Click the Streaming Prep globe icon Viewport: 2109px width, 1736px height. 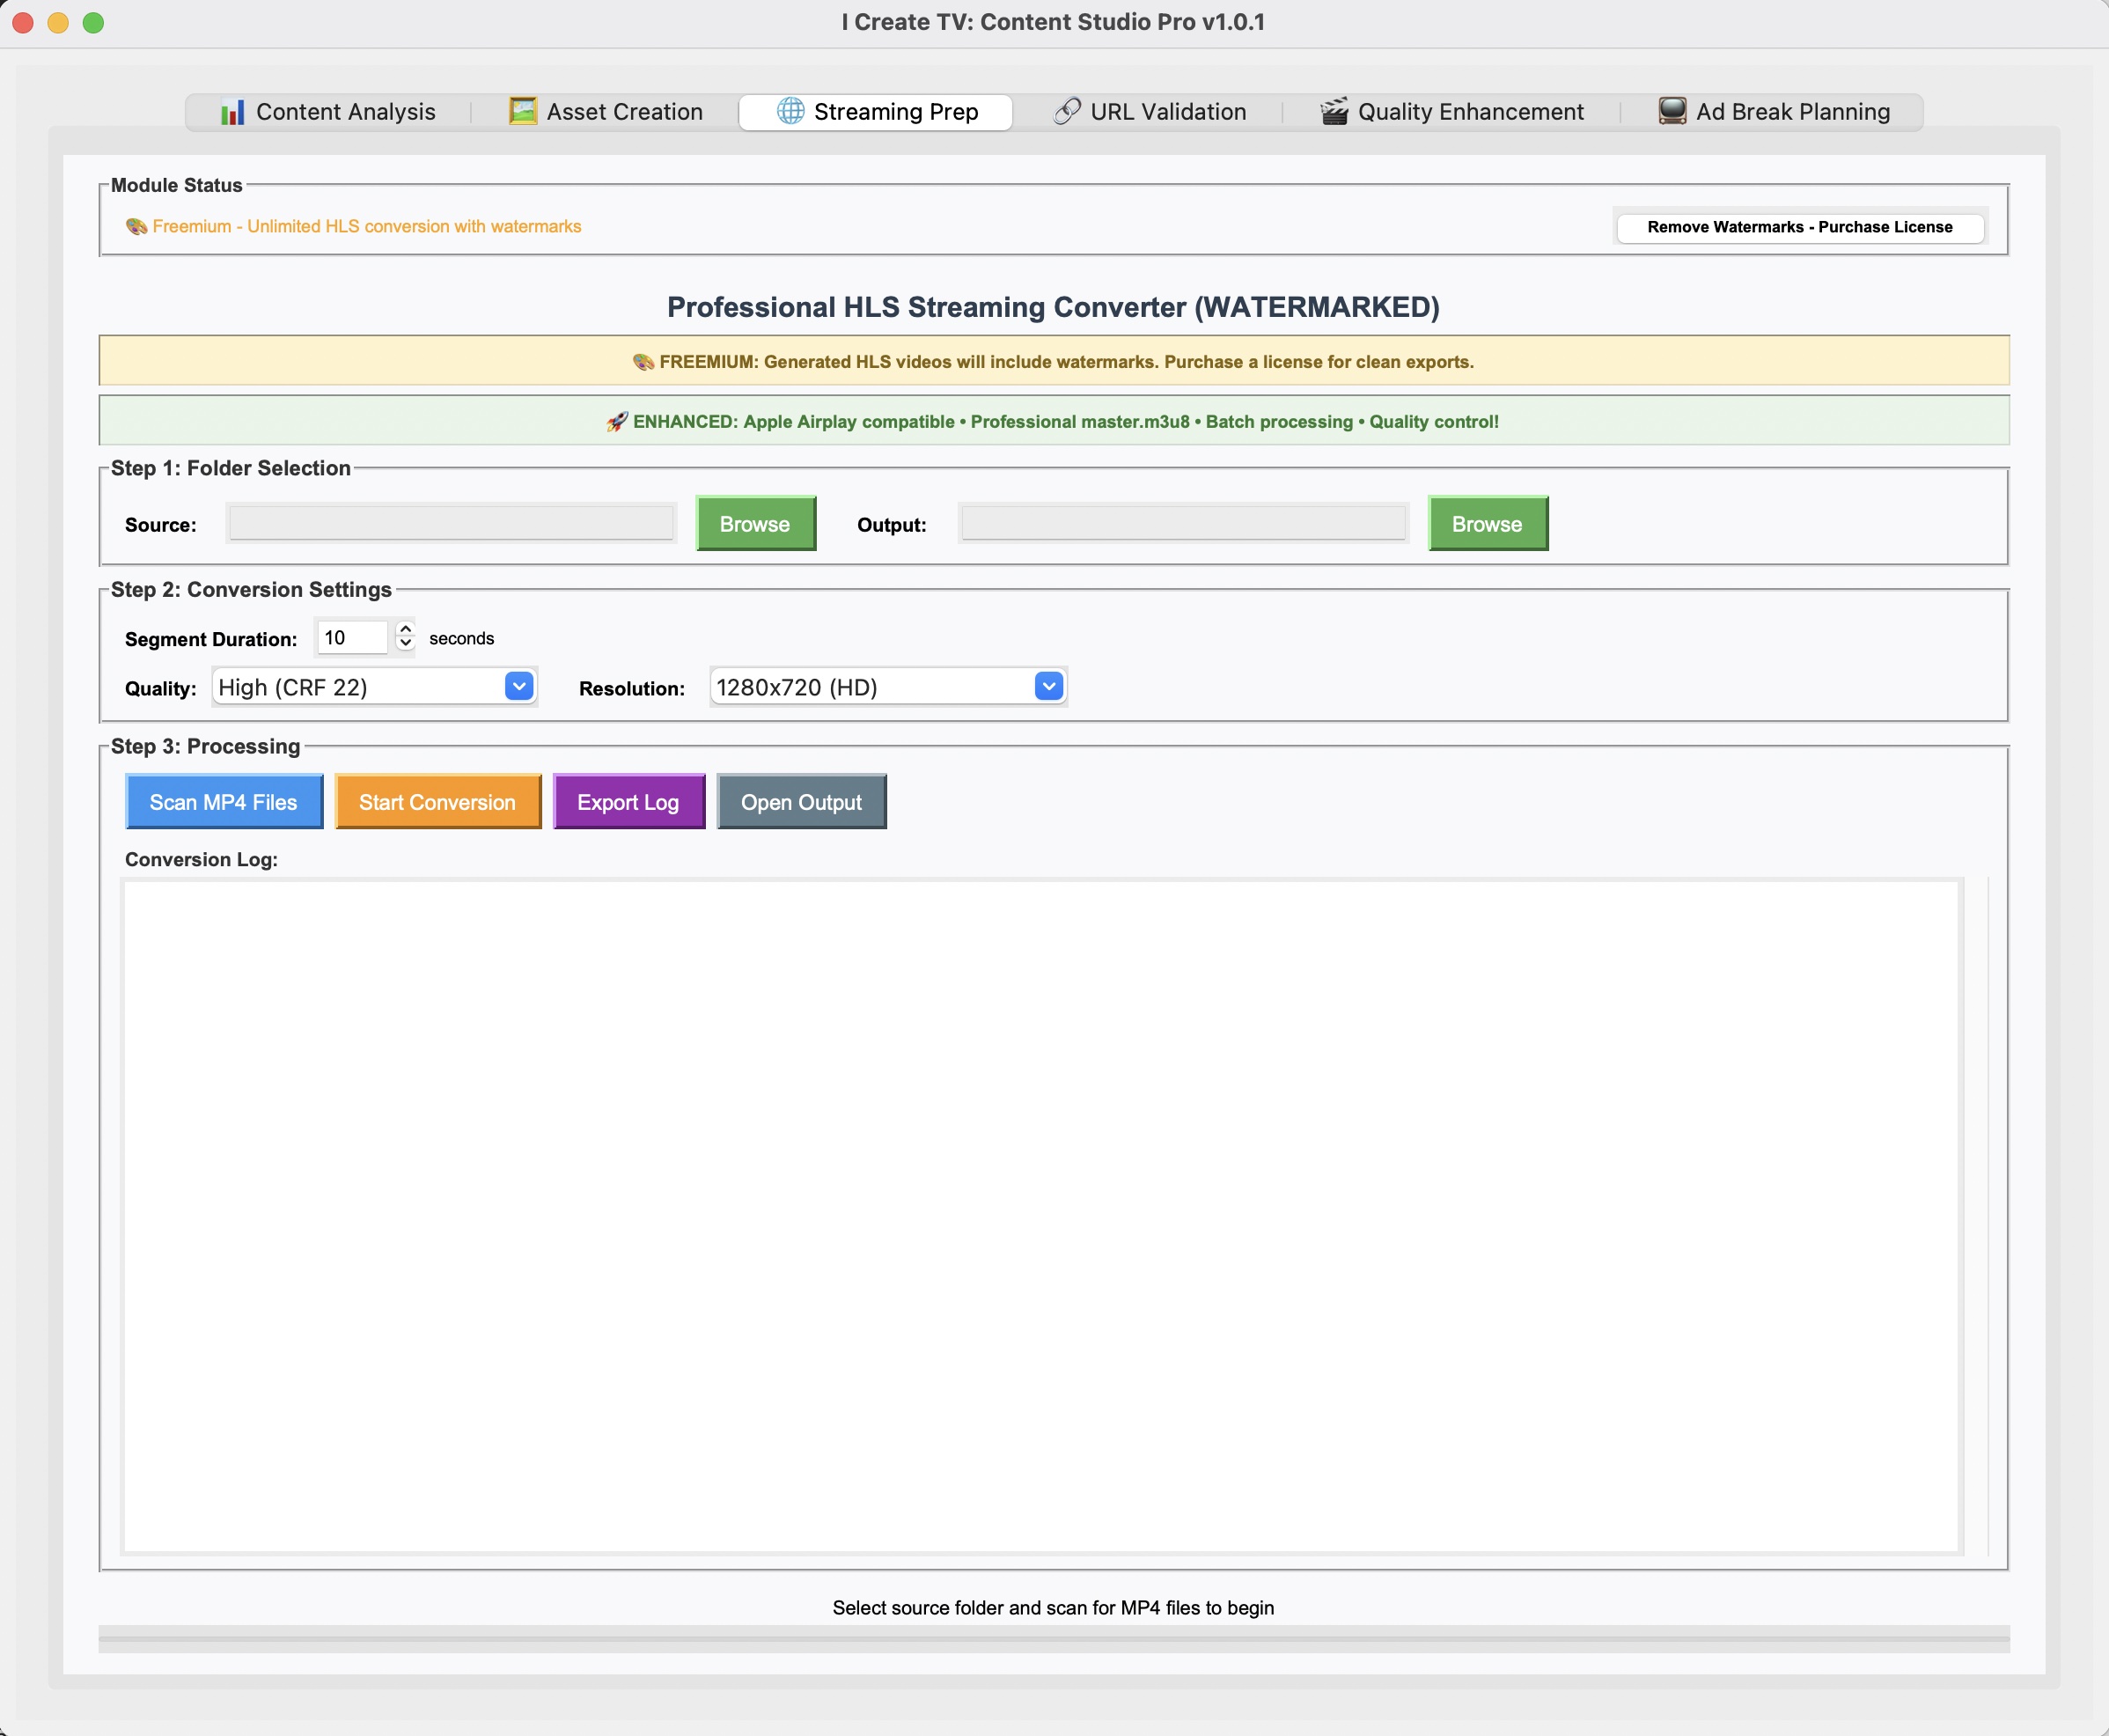[x=790, y=111]
